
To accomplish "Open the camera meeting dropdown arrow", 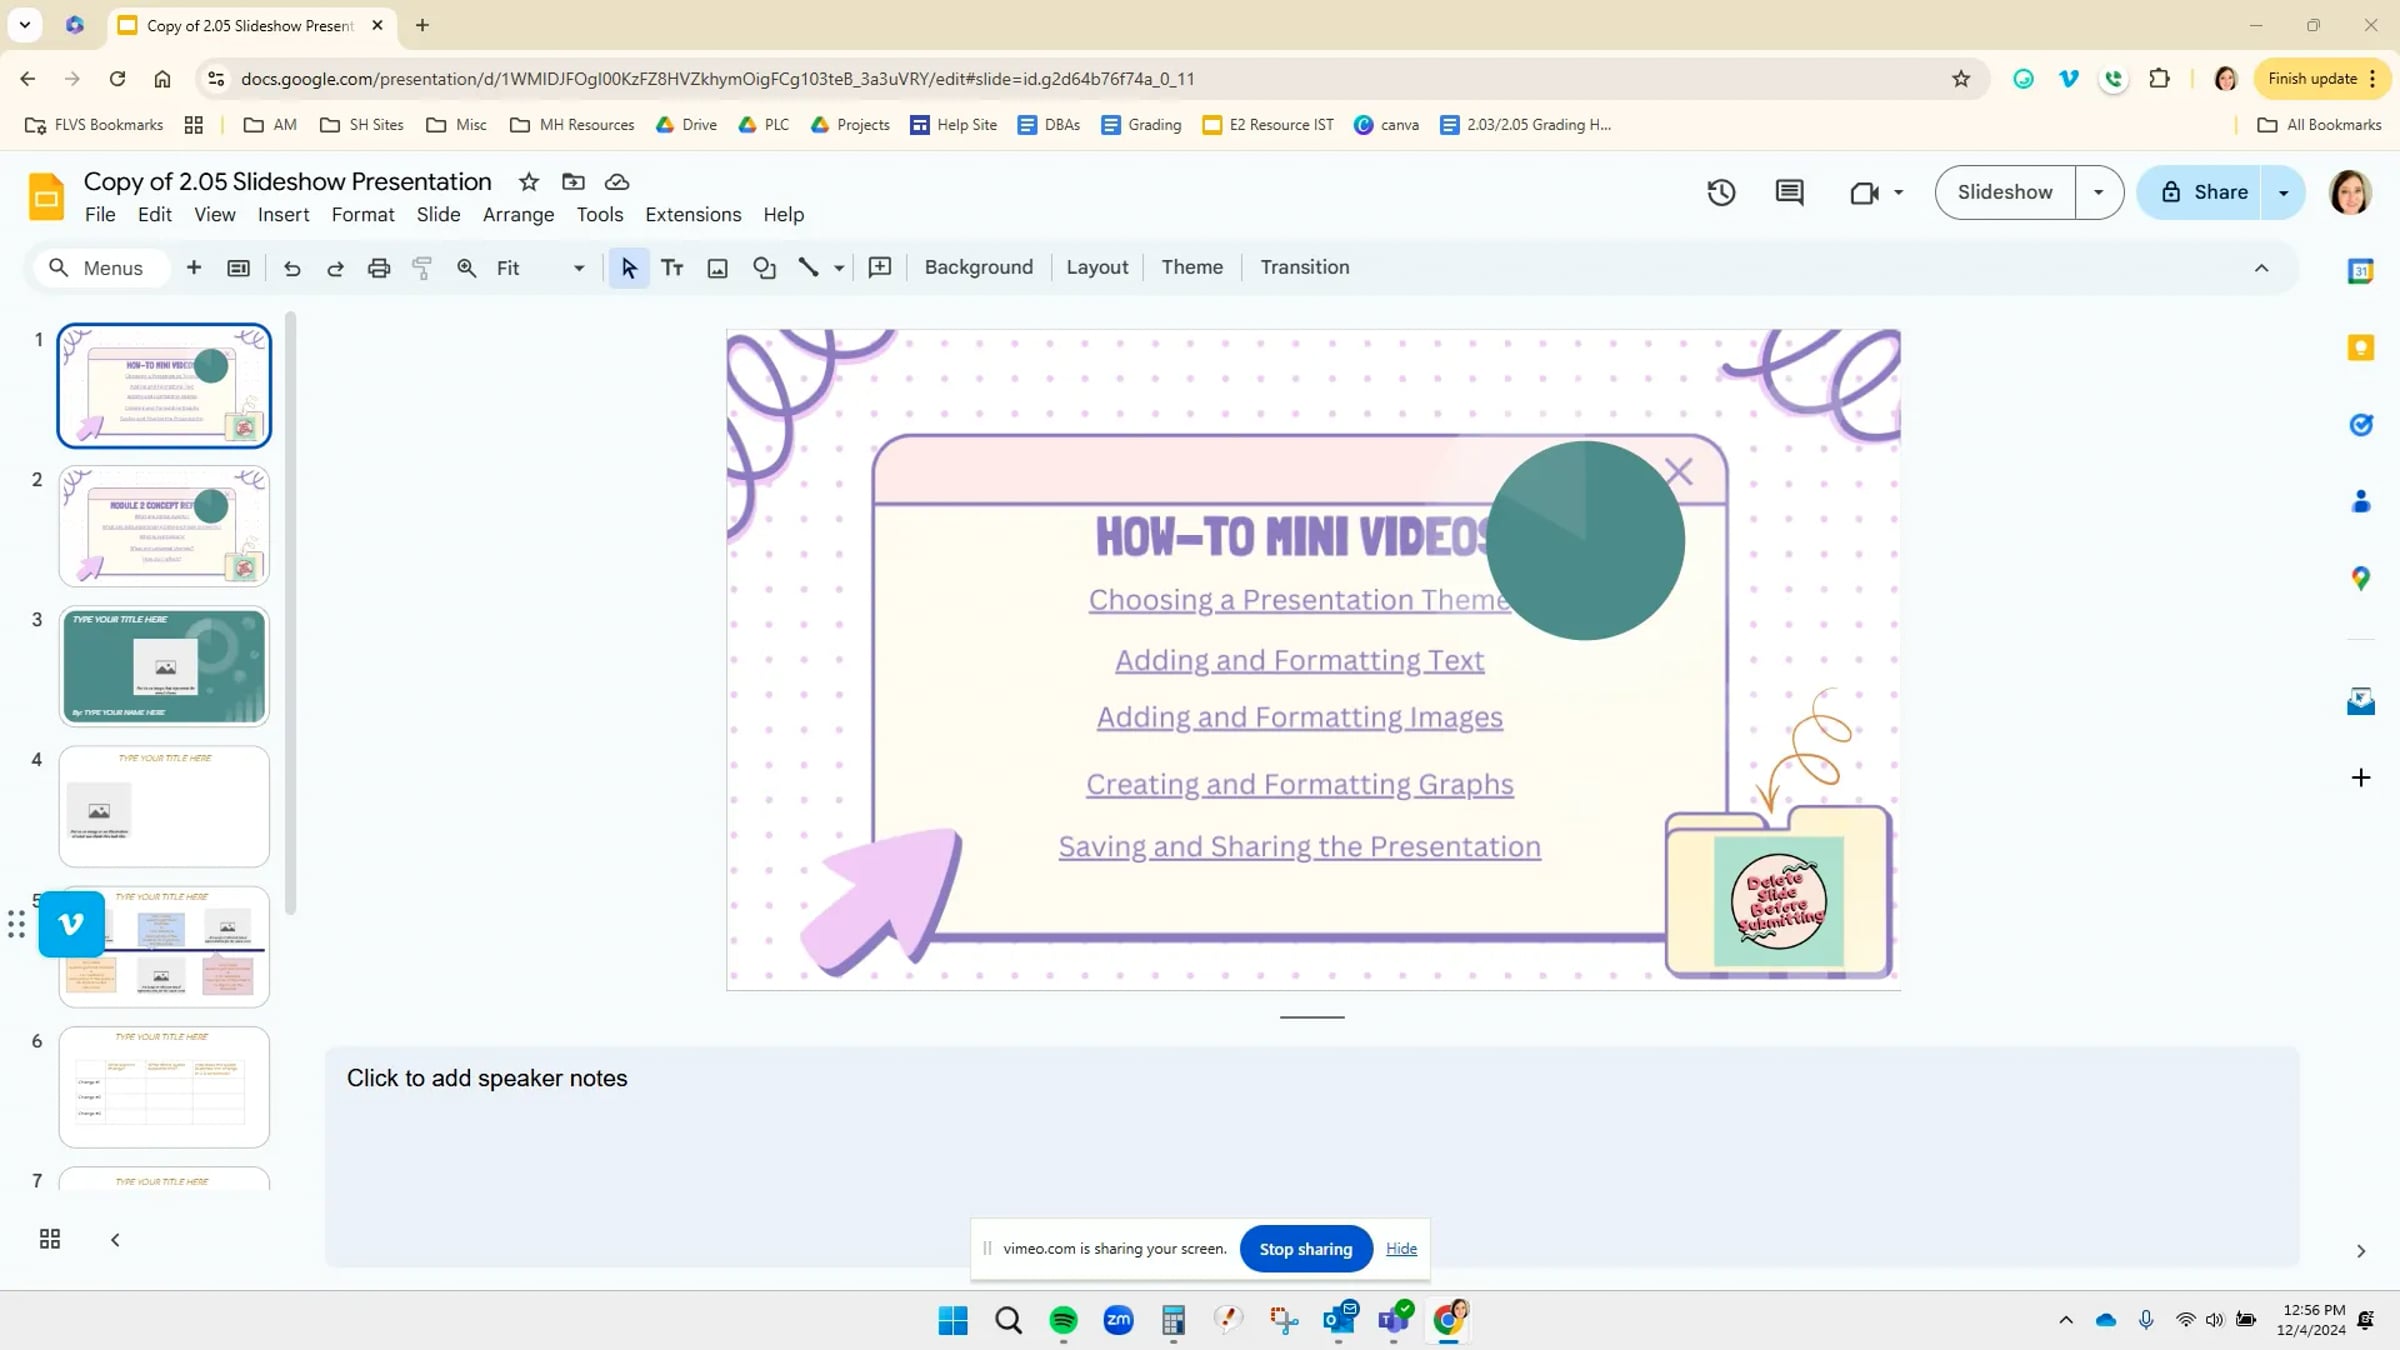I will [x=1898, y=192].
